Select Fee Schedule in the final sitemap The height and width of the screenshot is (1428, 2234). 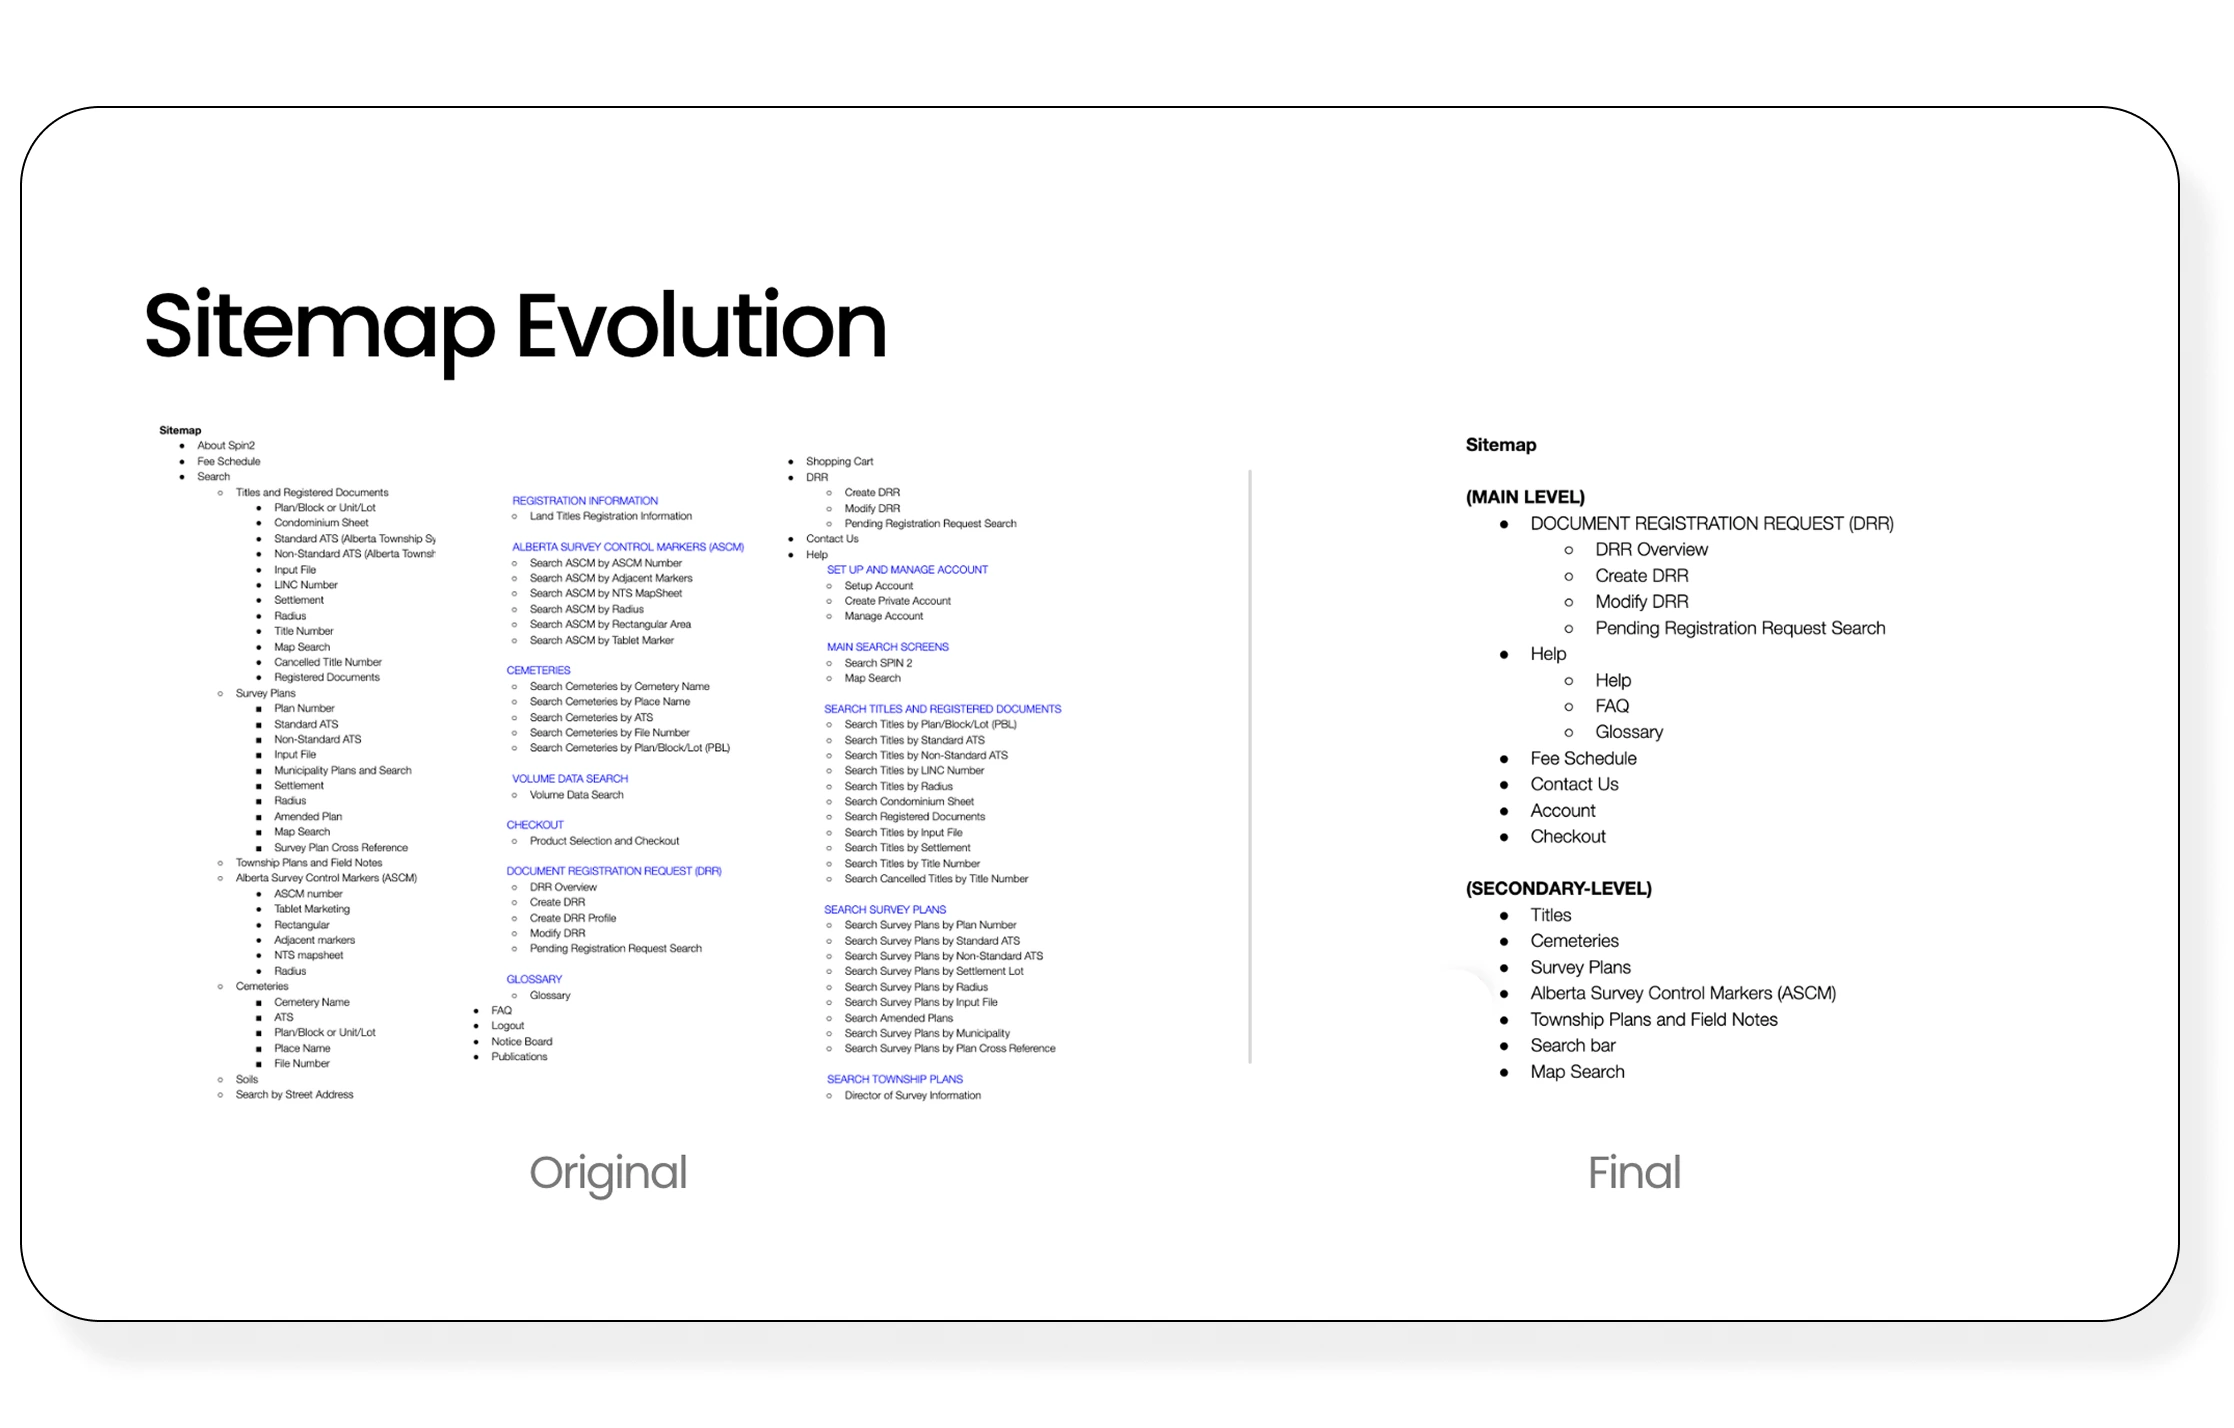click(1583, 758)
